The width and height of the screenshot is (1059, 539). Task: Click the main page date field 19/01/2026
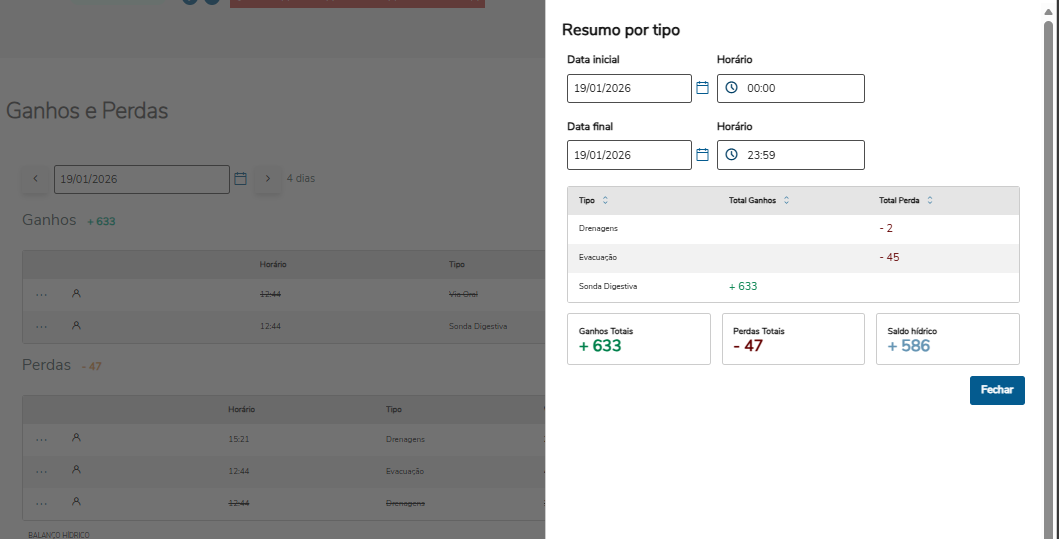tap(141, 179)
